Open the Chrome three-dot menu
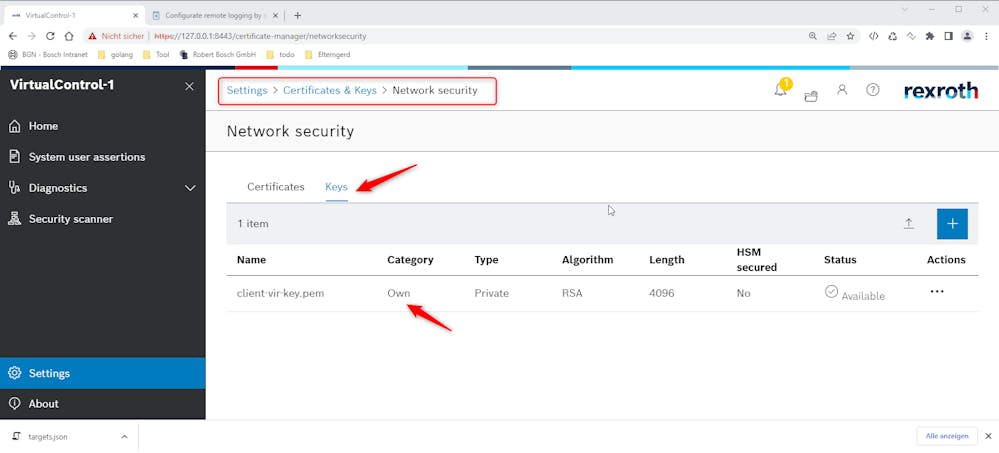Screen dimensions: 999x453 (986, 36)
